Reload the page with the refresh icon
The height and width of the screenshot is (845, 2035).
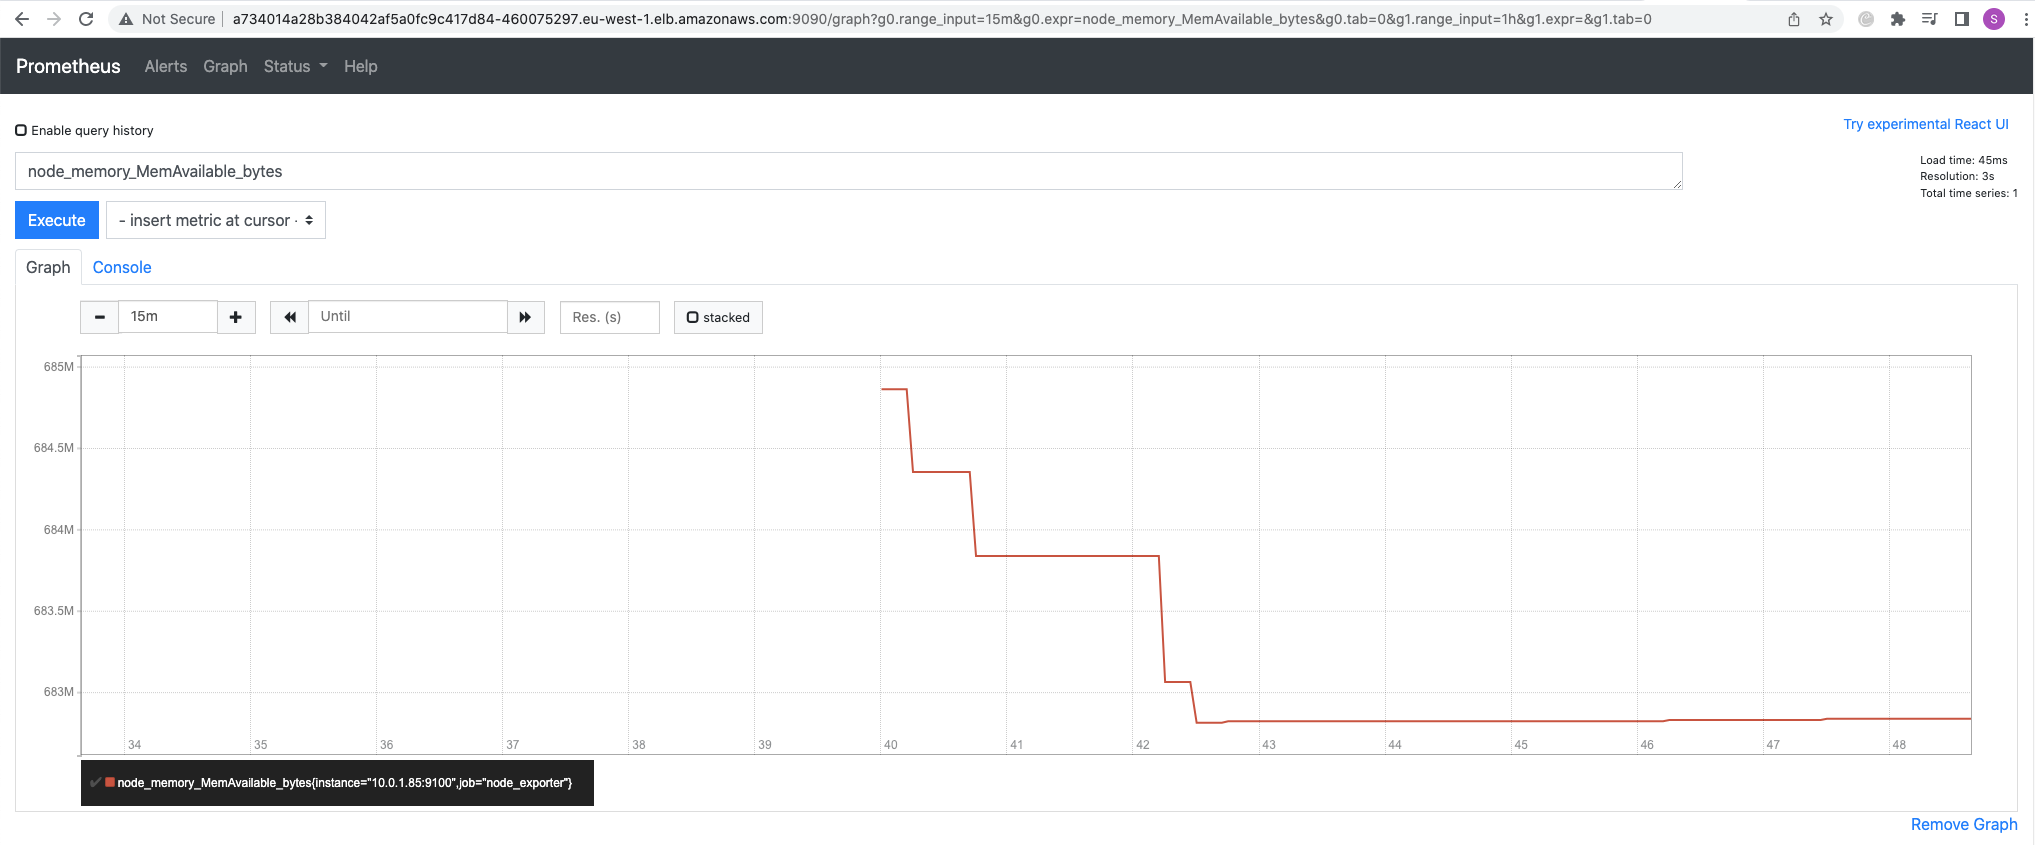(86, 19)
